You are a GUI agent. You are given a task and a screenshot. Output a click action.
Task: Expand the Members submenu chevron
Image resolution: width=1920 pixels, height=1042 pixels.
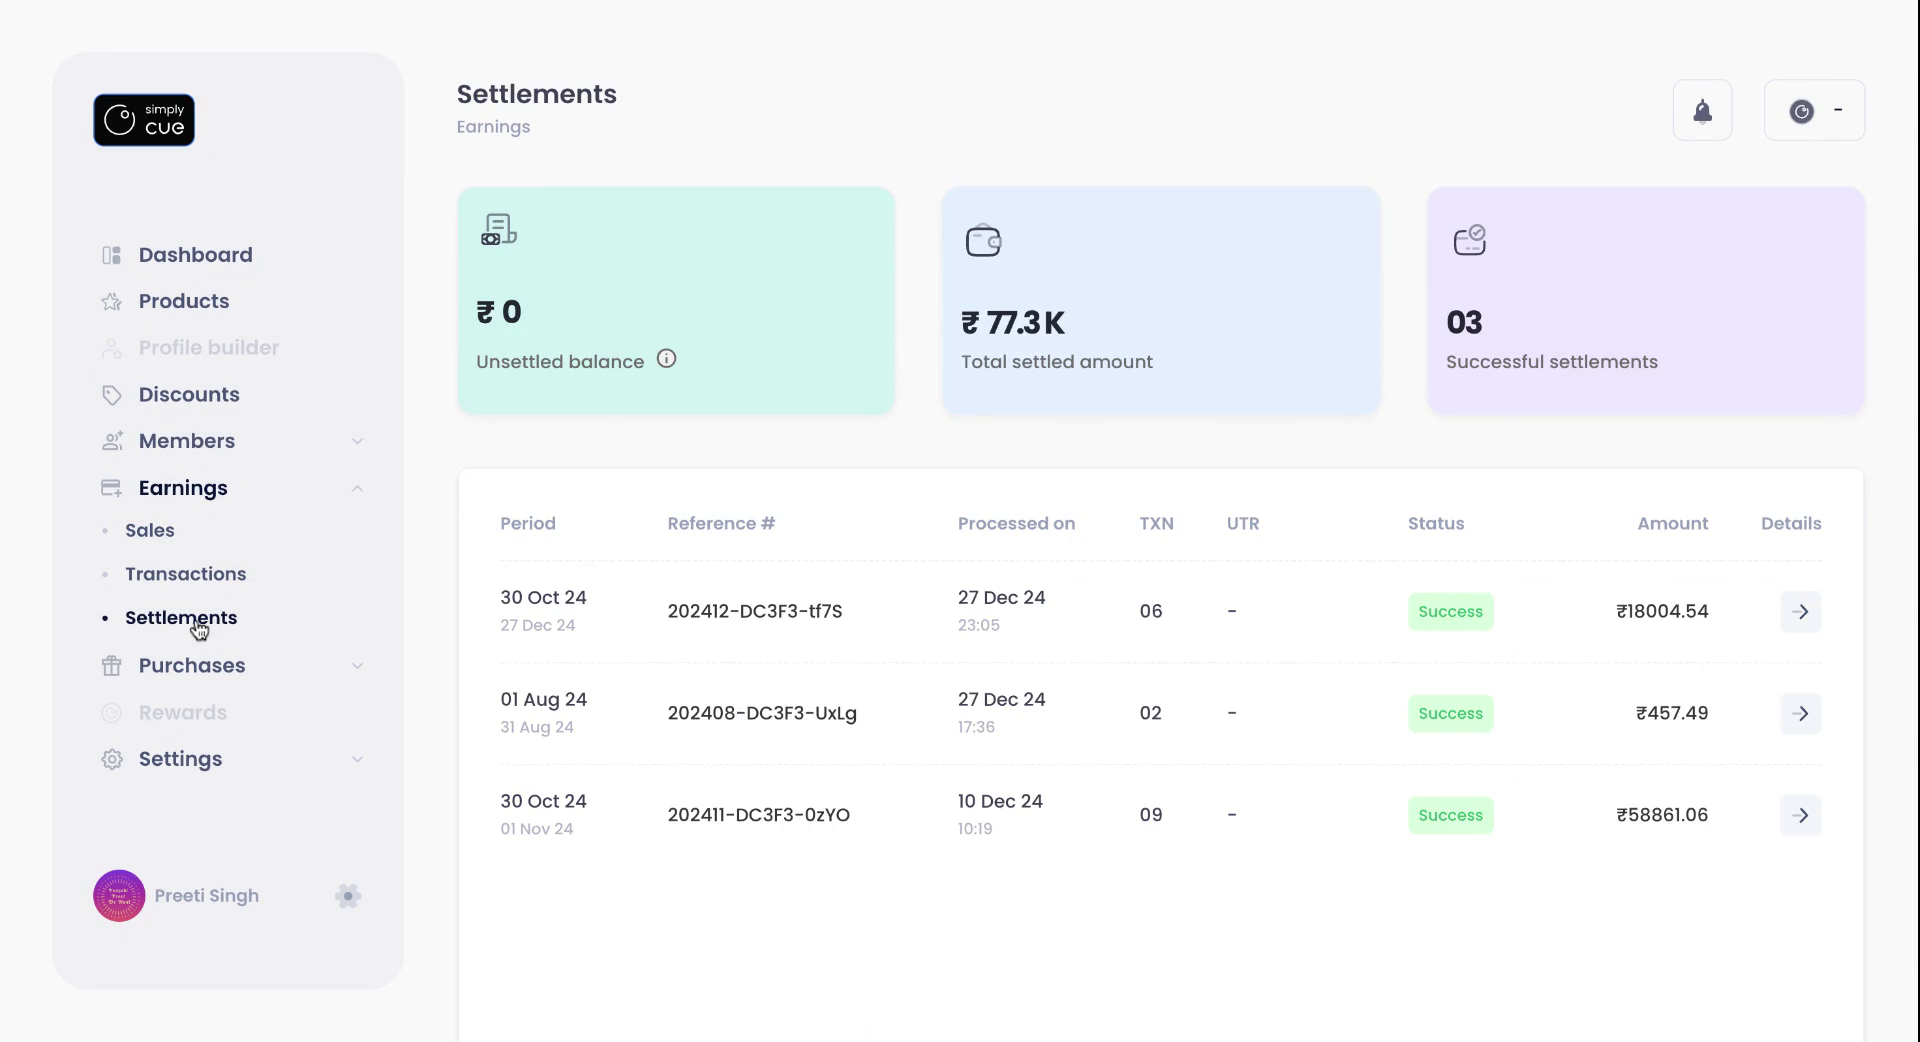[x=357, y=442]
